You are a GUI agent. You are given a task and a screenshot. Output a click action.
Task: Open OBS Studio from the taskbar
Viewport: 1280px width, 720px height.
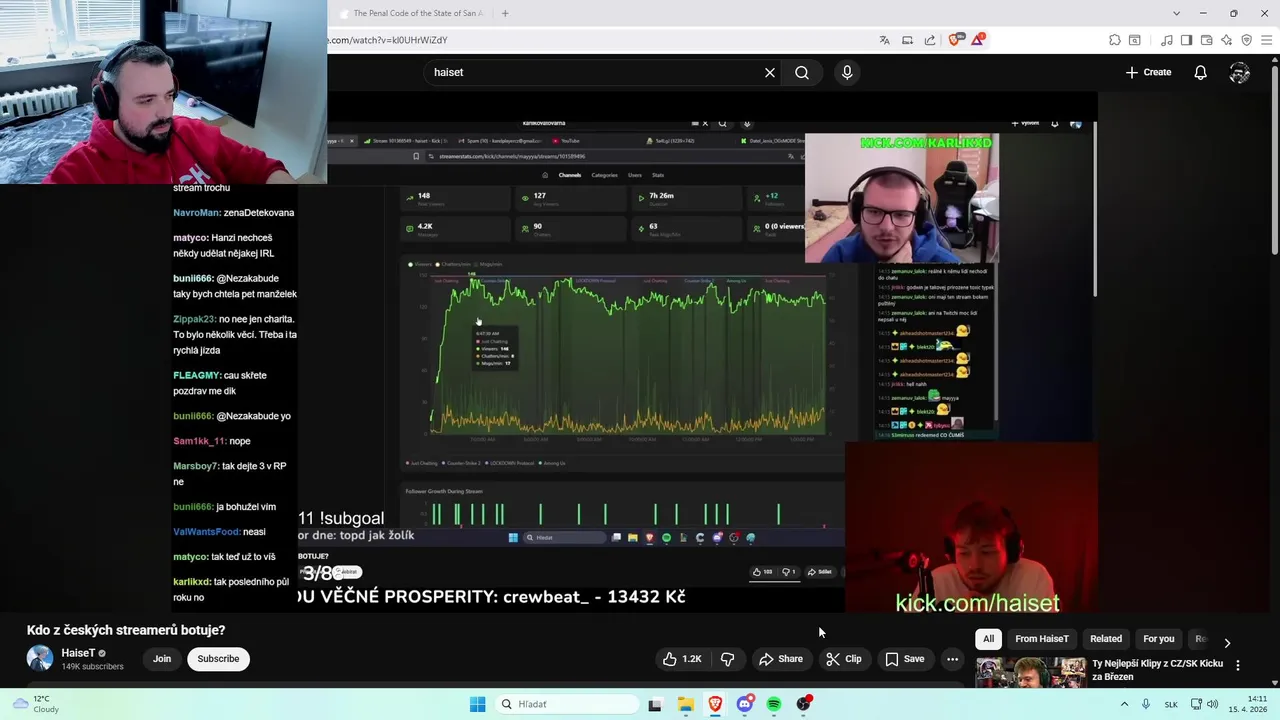click(x=804, y=704)
